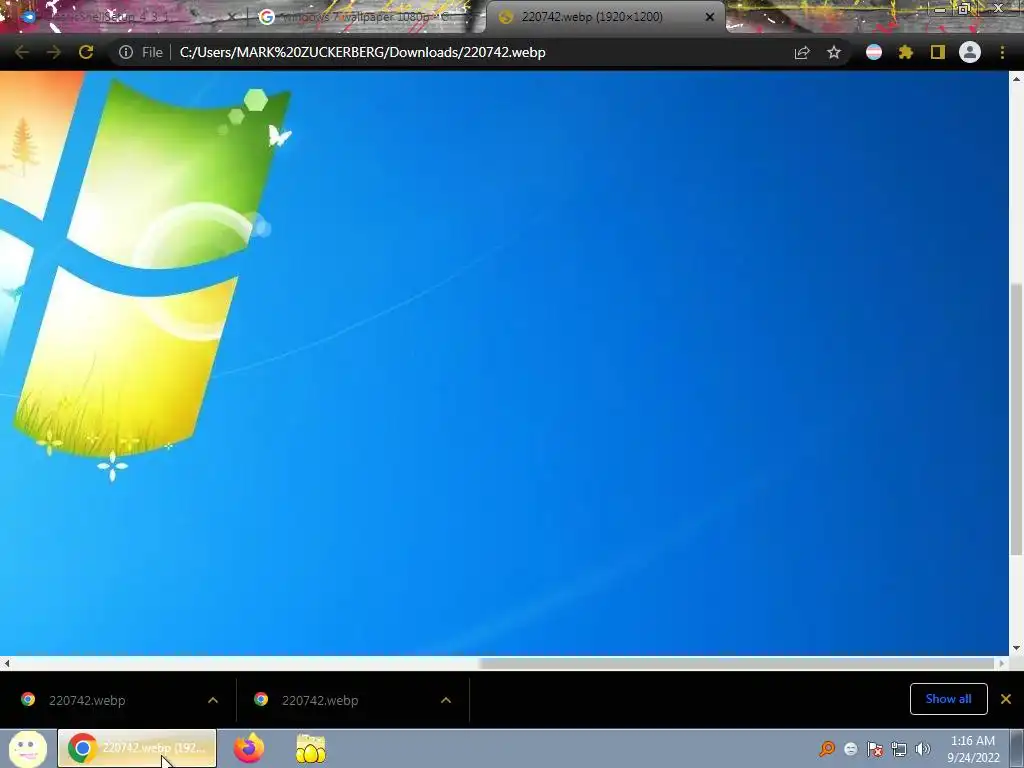
Task: Click the Chrome 220742.webp taskbar button
Action: pos(137,748)
